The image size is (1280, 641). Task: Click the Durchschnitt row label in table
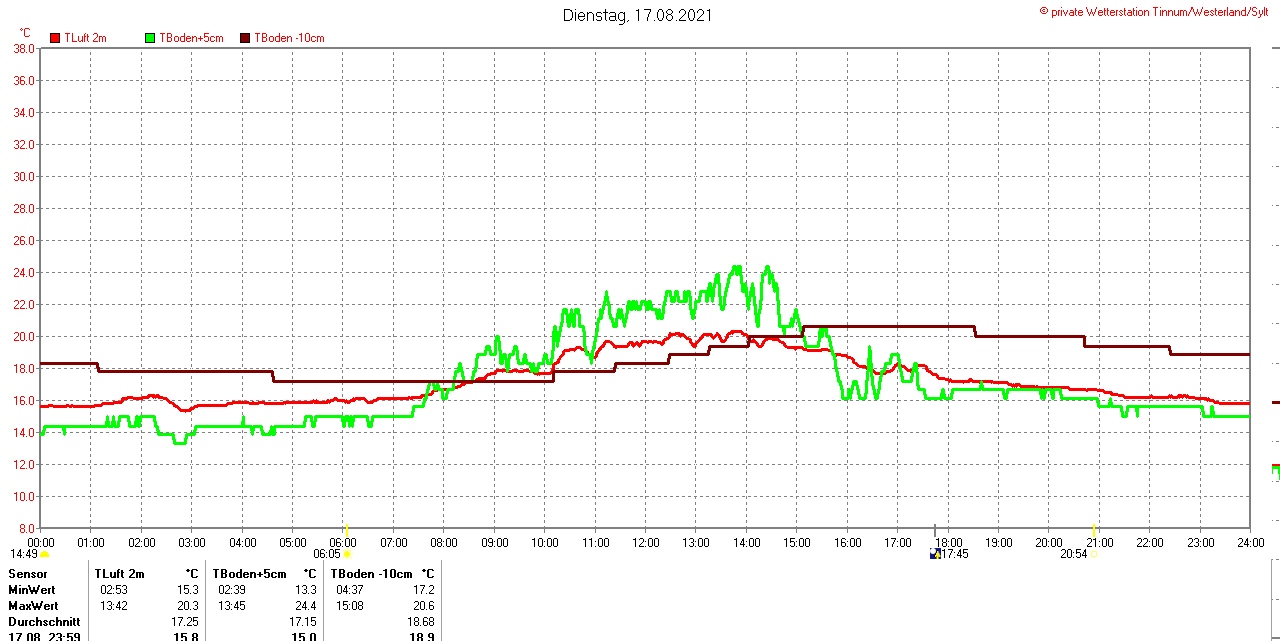click(44, 622)
